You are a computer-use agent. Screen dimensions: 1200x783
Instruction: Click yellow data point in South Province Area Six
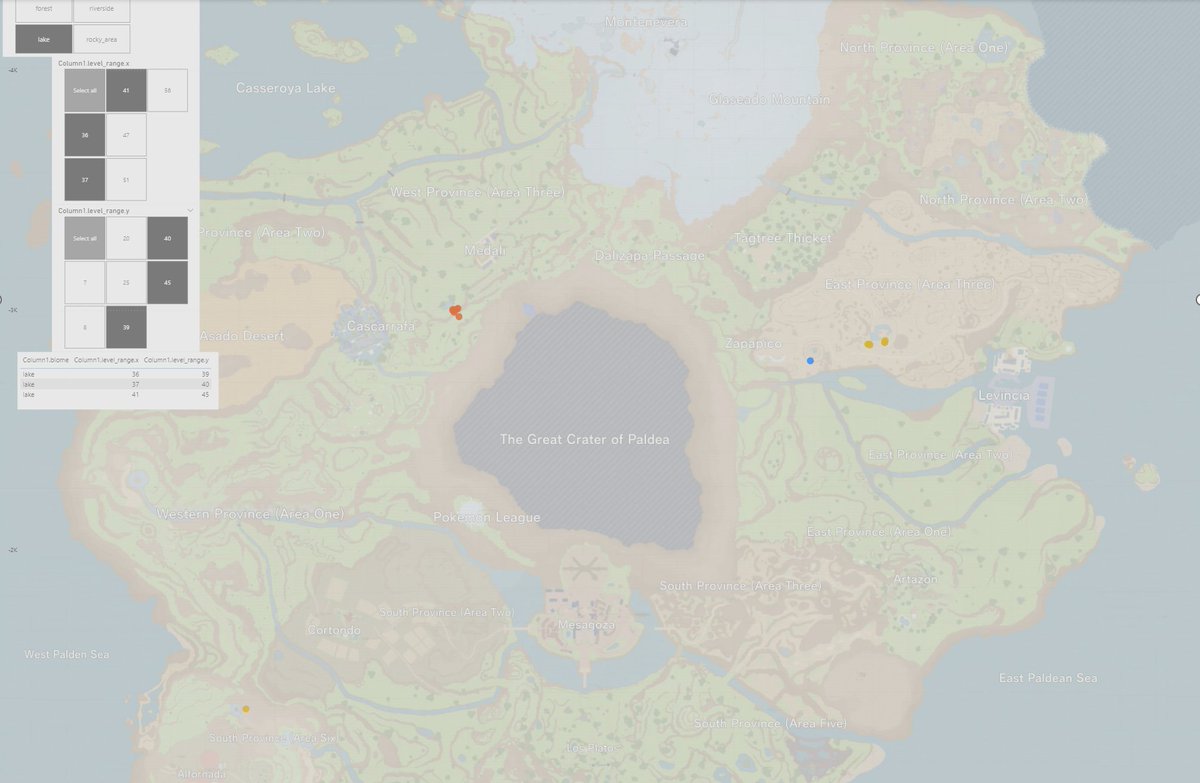pyautogui.click(x=245, y=709)
